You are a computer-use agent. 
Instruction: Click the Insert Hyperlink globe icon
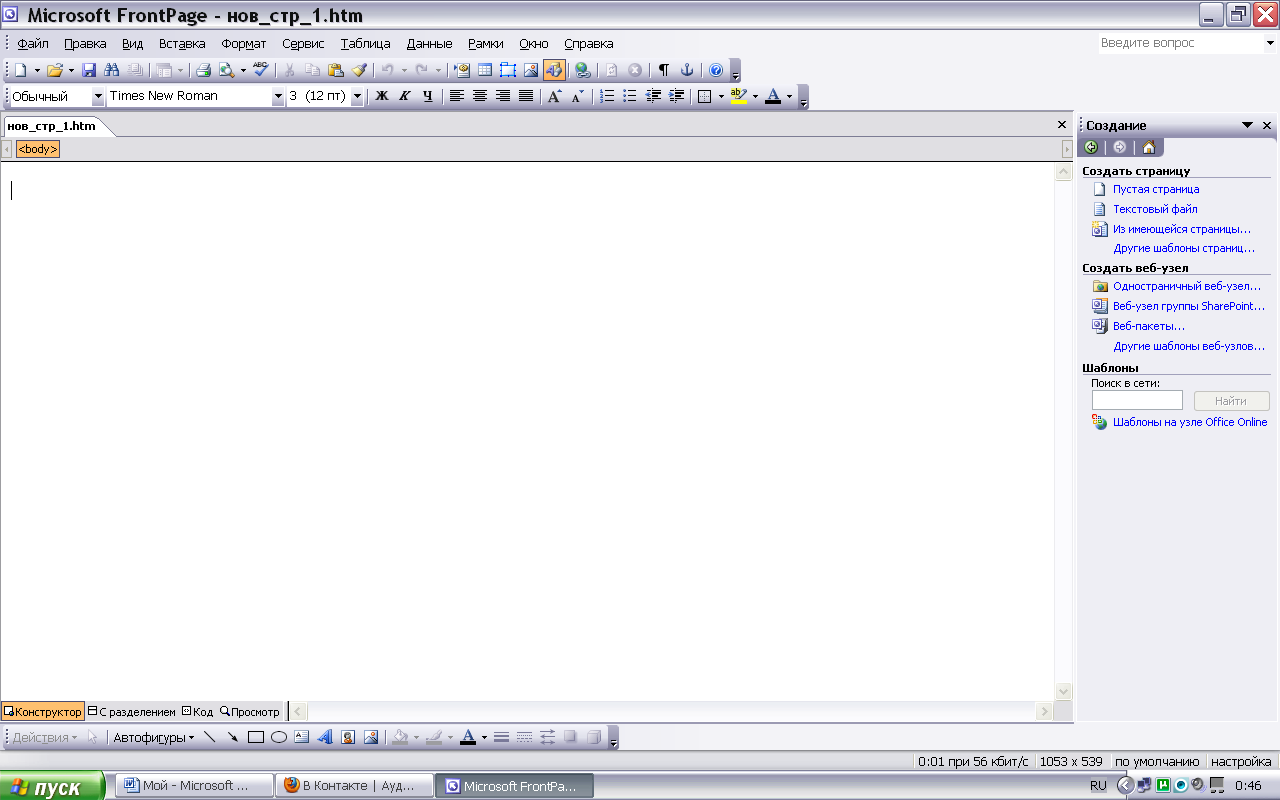coord(582,70)
